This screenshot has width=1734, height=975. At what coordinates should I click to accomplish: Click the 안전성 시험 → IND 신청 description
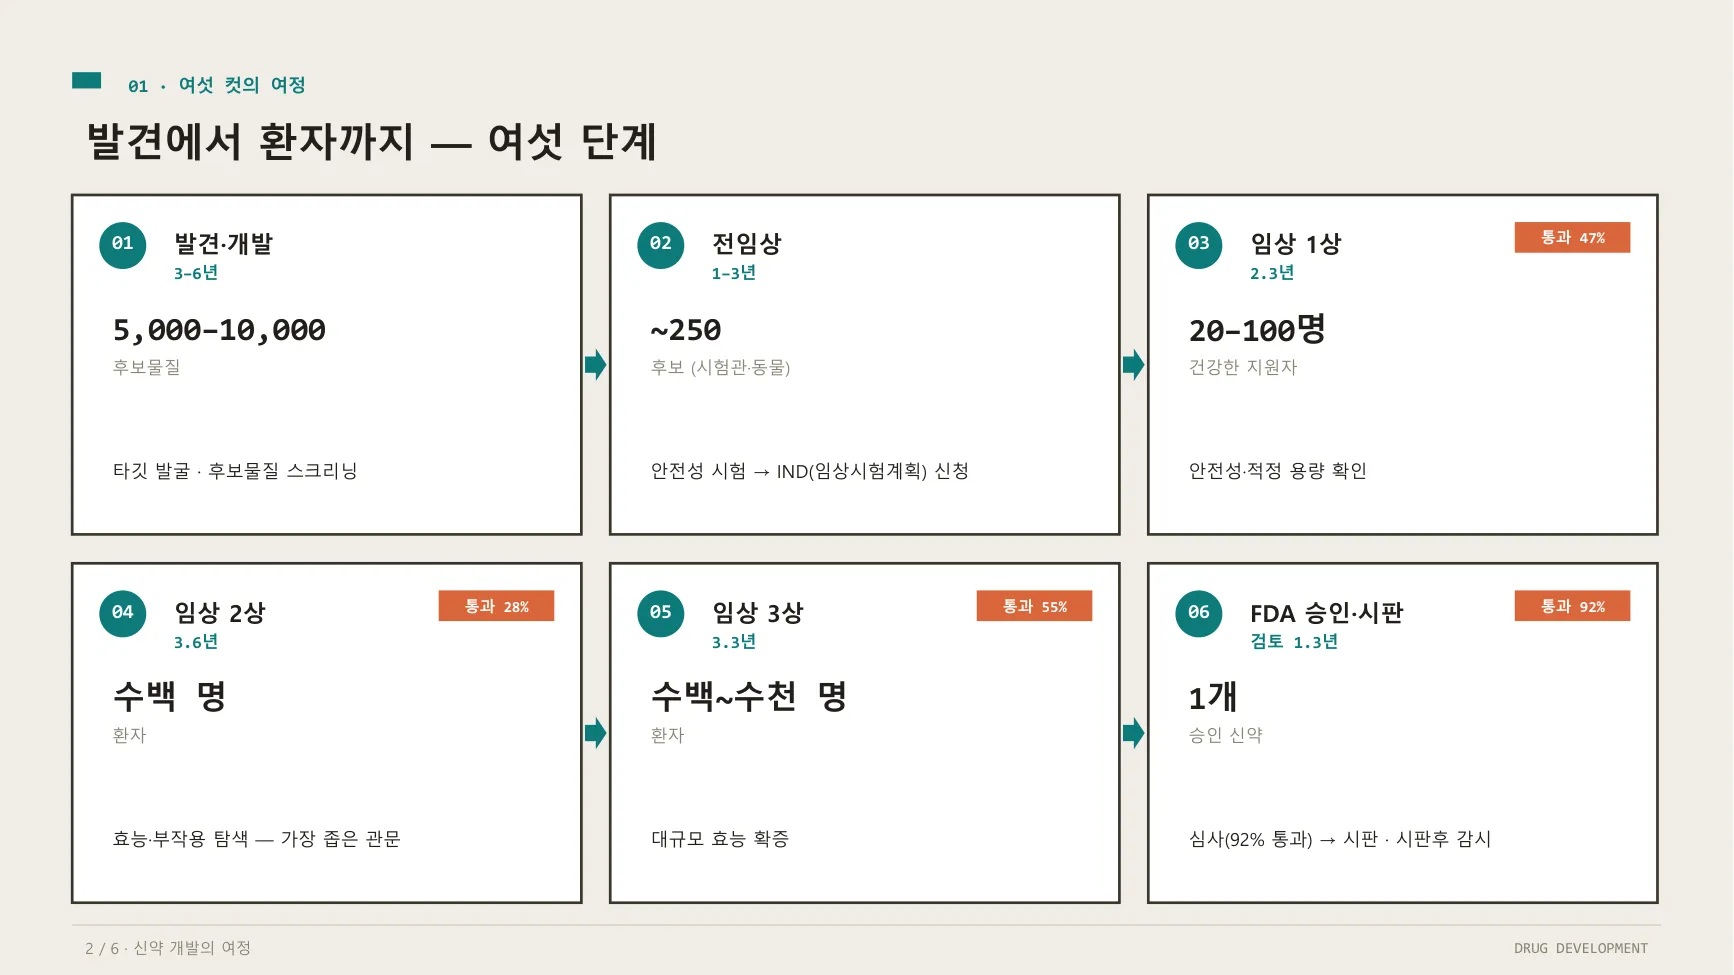coord(810,471)
